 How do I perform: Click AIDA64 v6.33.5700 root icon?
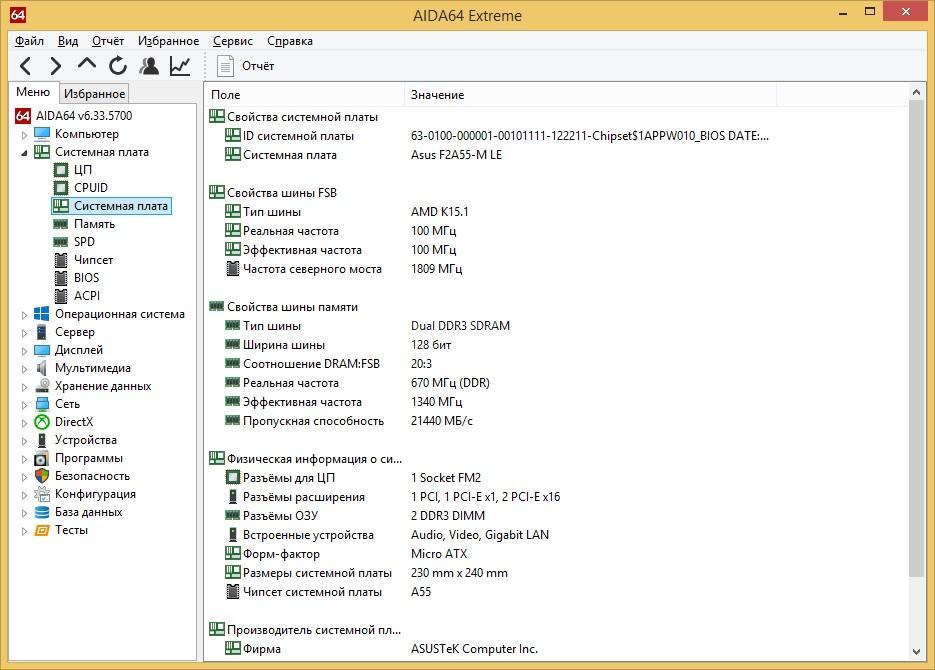23,116
